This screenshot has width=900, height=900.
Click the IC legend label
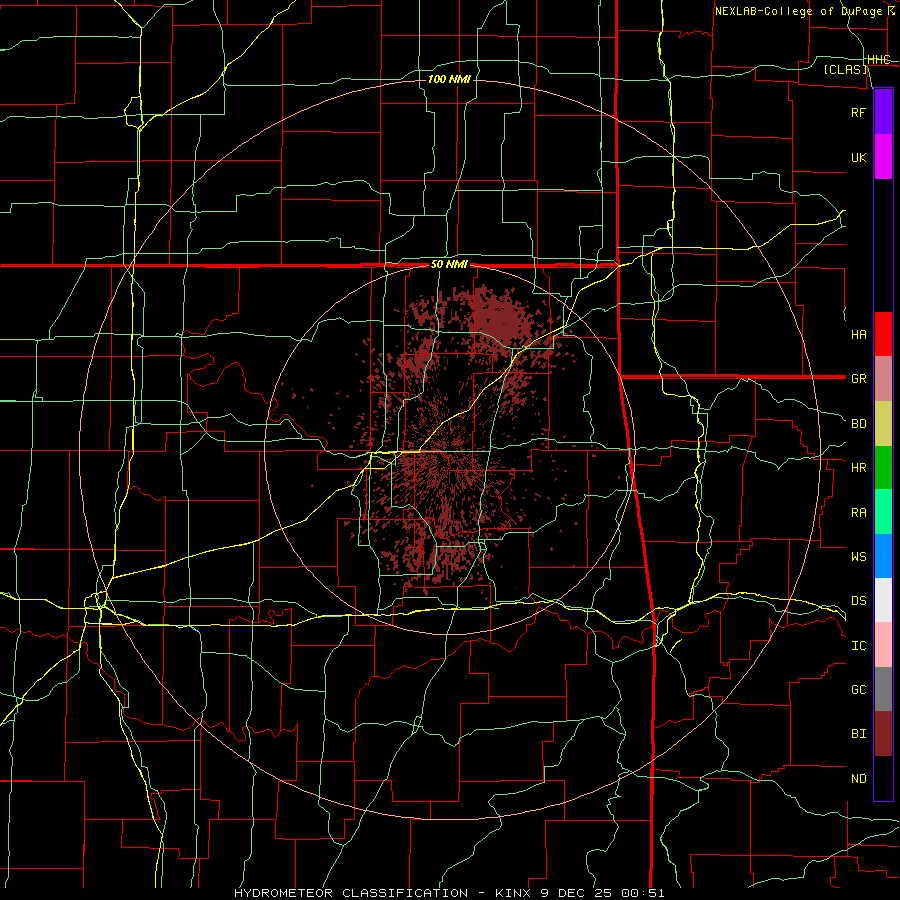(x=859, y=646)
